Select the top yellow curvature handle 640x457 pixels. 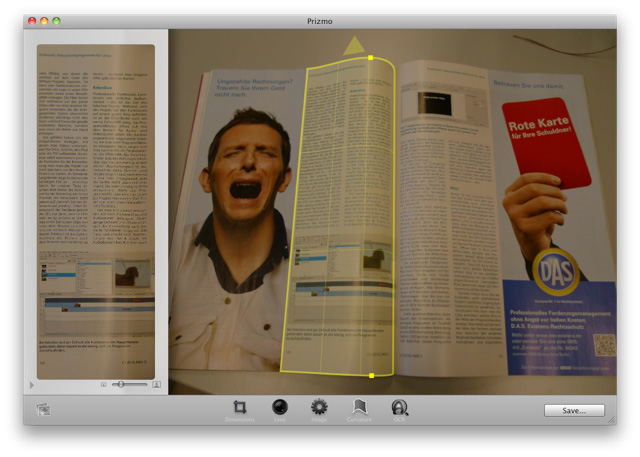pos(371,58)
